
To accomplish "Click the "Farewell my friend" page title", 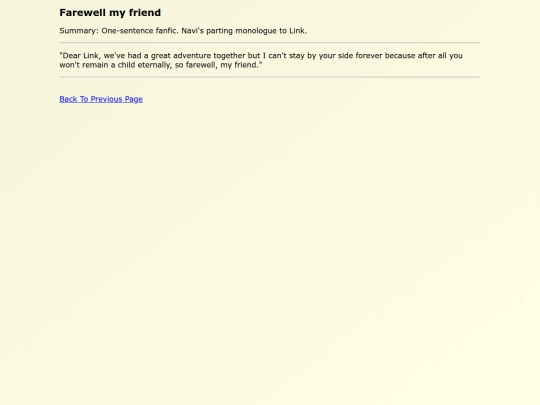I will 110,13.
